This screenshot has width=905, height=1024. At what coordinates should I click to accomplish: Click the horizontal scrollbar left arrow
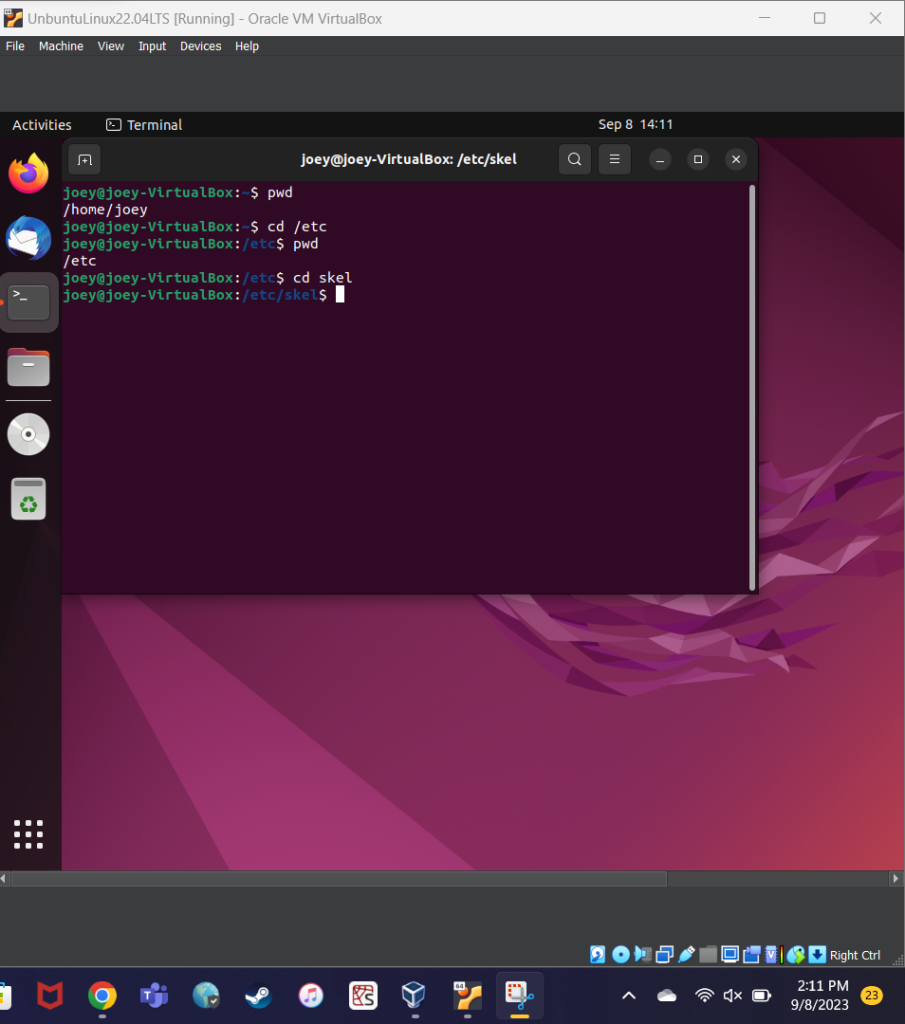tap(3, 879)
